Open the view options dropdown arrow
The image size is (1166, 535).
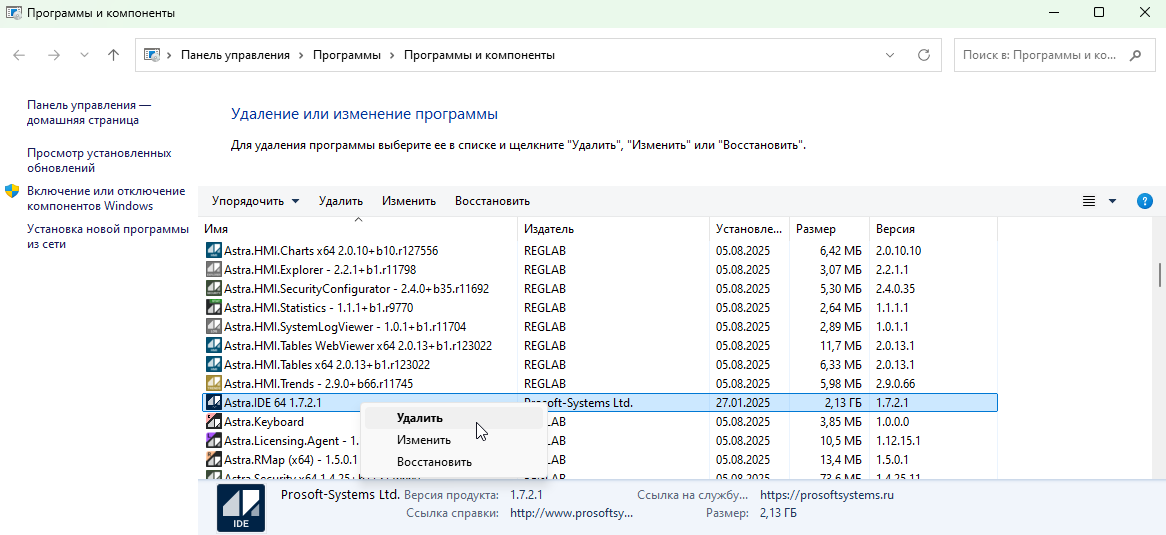point(1112,201)
